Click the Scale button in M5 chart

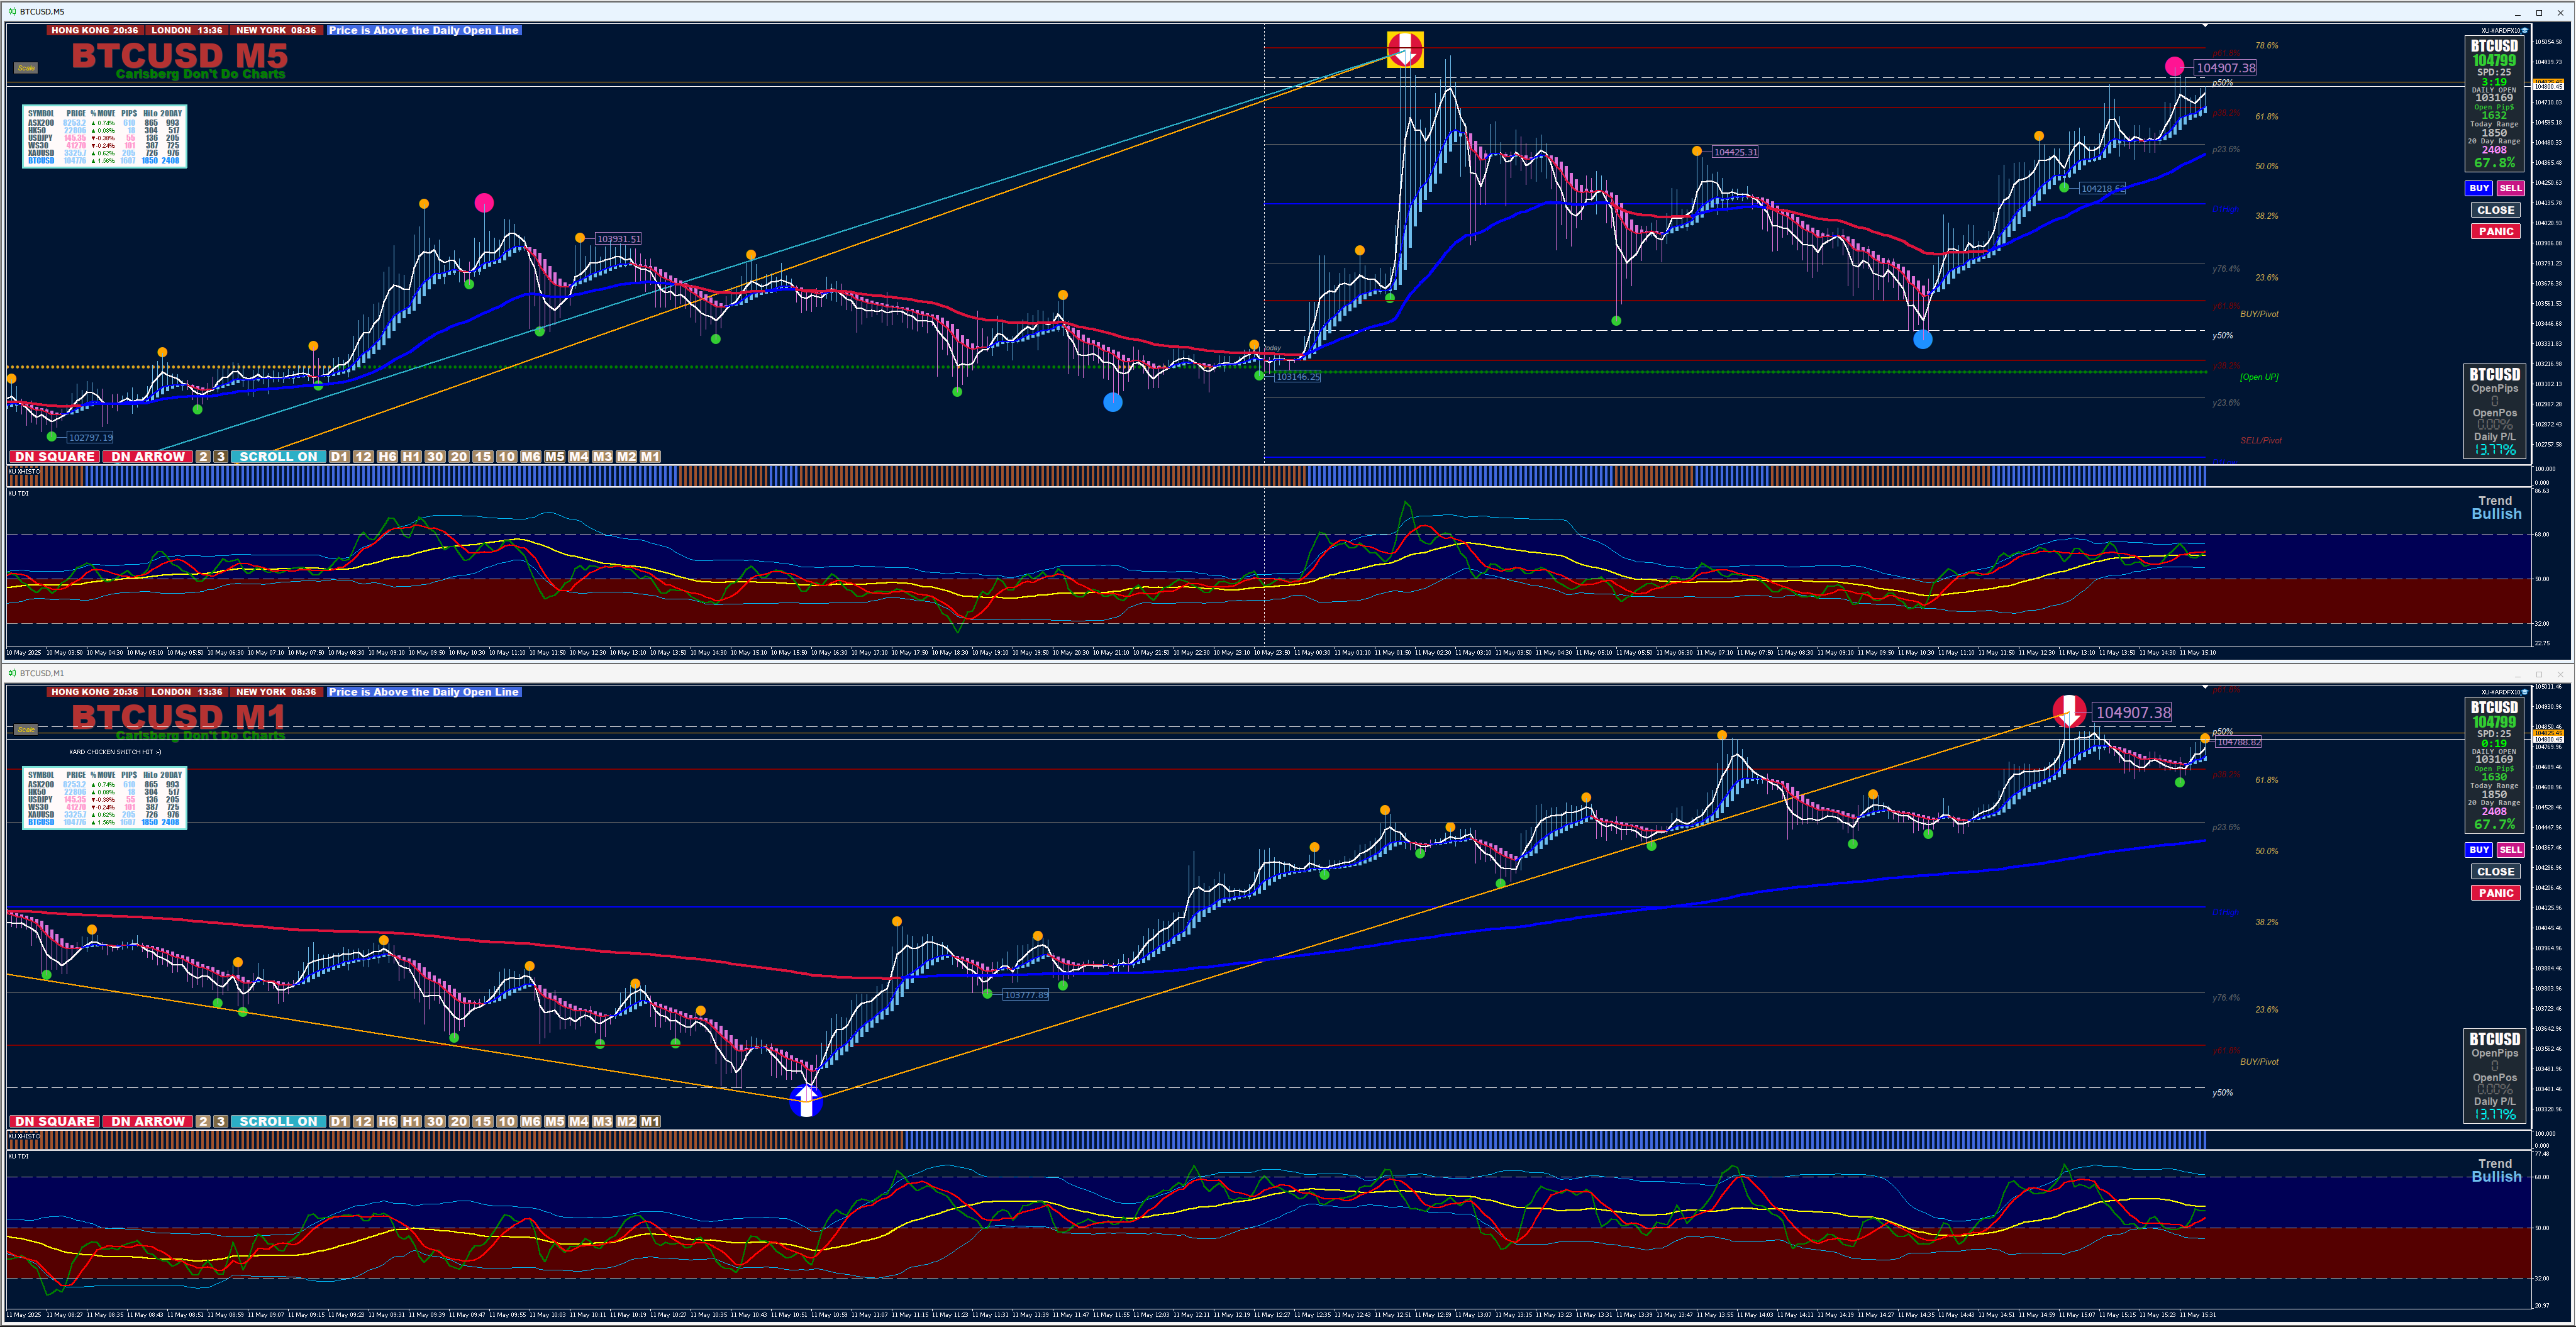26,68
